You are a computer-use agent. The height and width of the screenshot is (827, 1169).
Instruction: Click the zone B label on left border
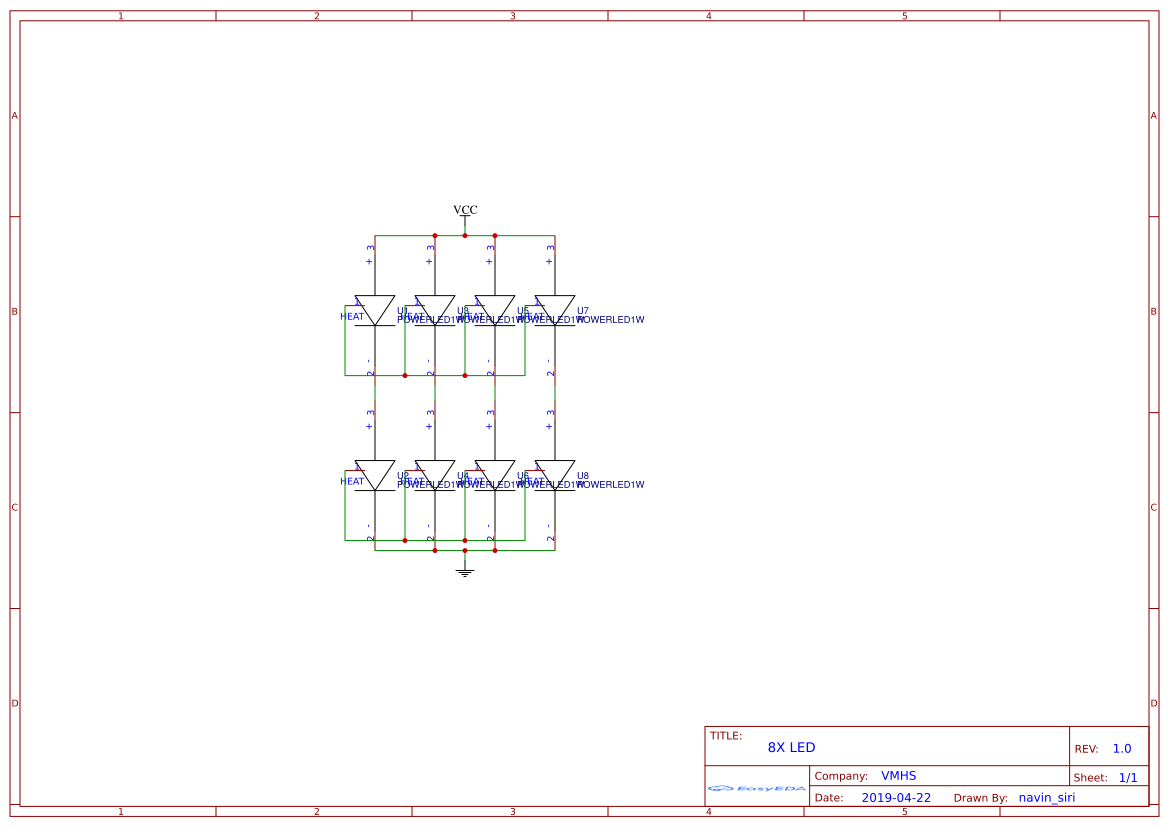point(14,311)
